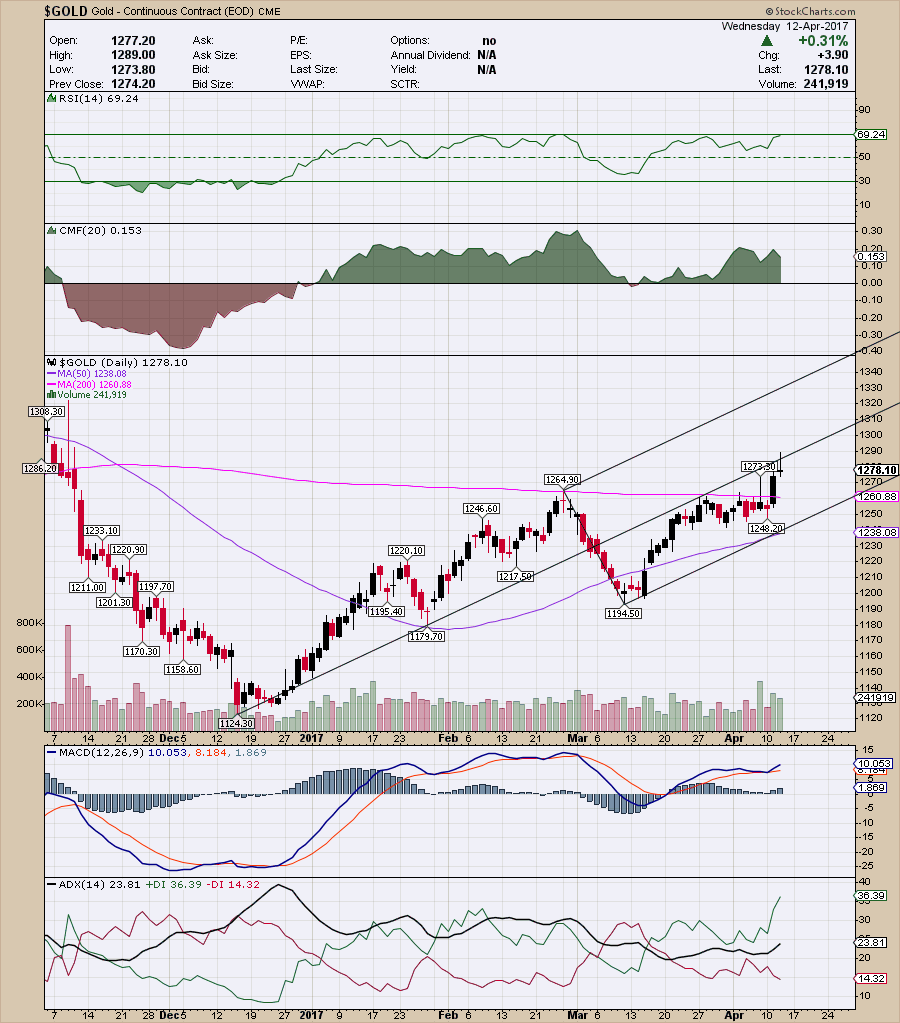
Task: Click the ADX(14) 23.81 legend label
Action: (99, 885)
